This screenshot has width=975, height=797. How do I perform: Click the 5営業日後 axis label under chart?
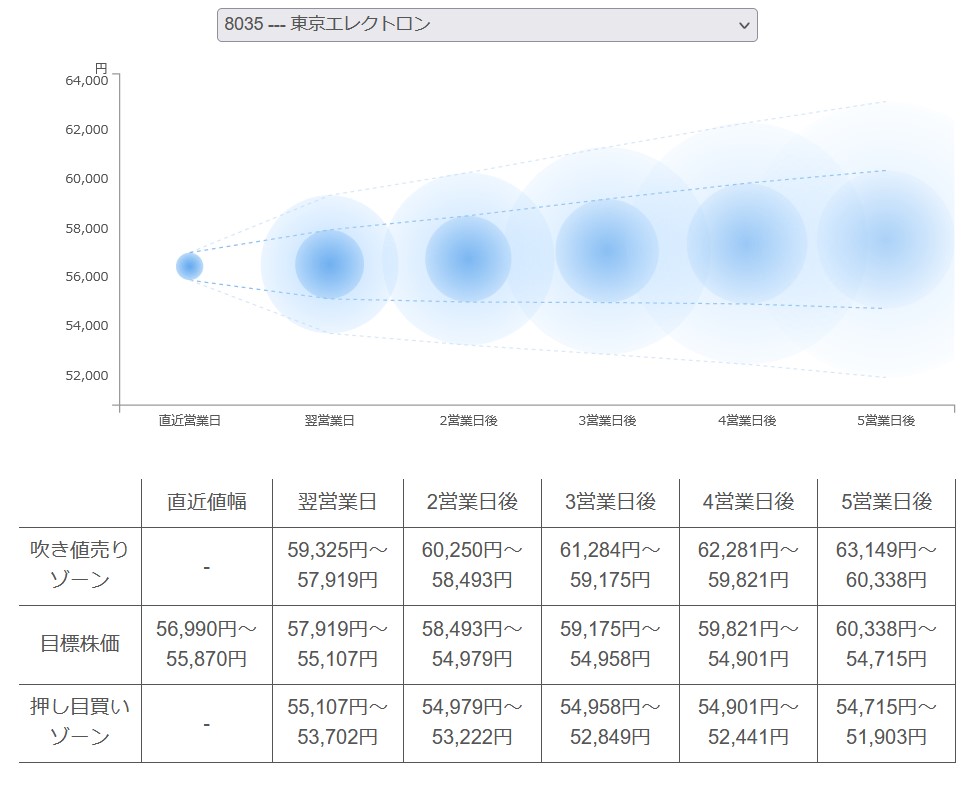[x=886, y=421]
